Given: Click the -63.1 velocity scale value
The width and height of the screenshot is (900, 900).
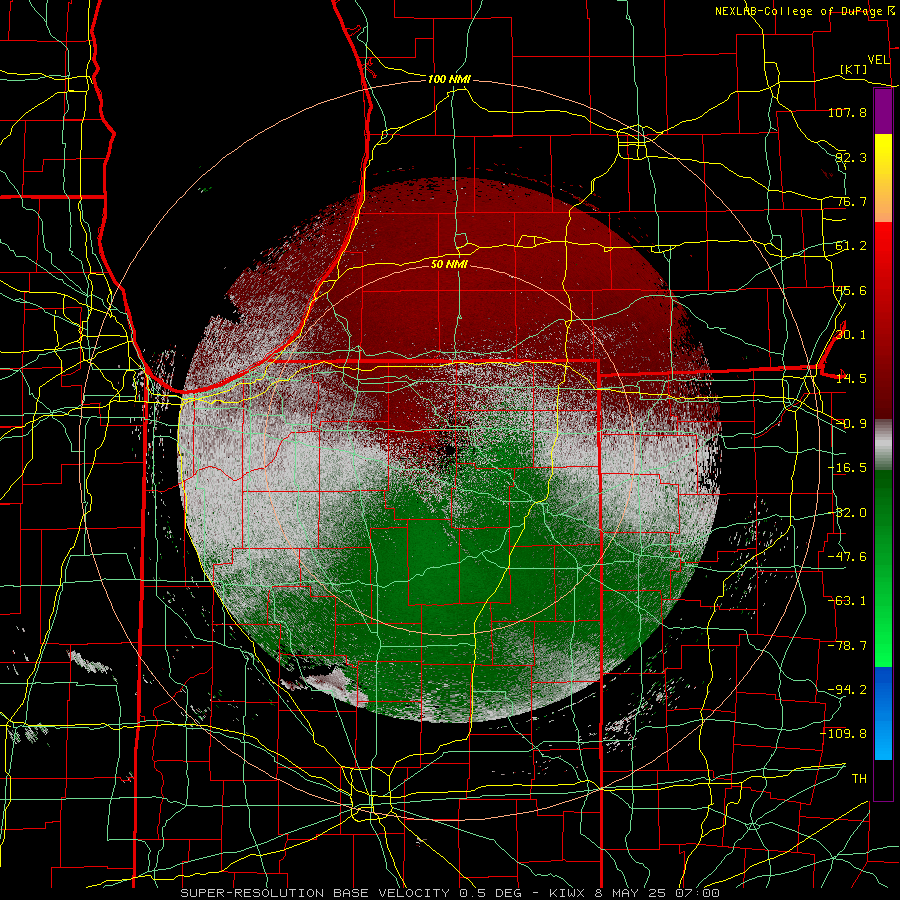Looking at the screenshot, I should coord(847,601).
